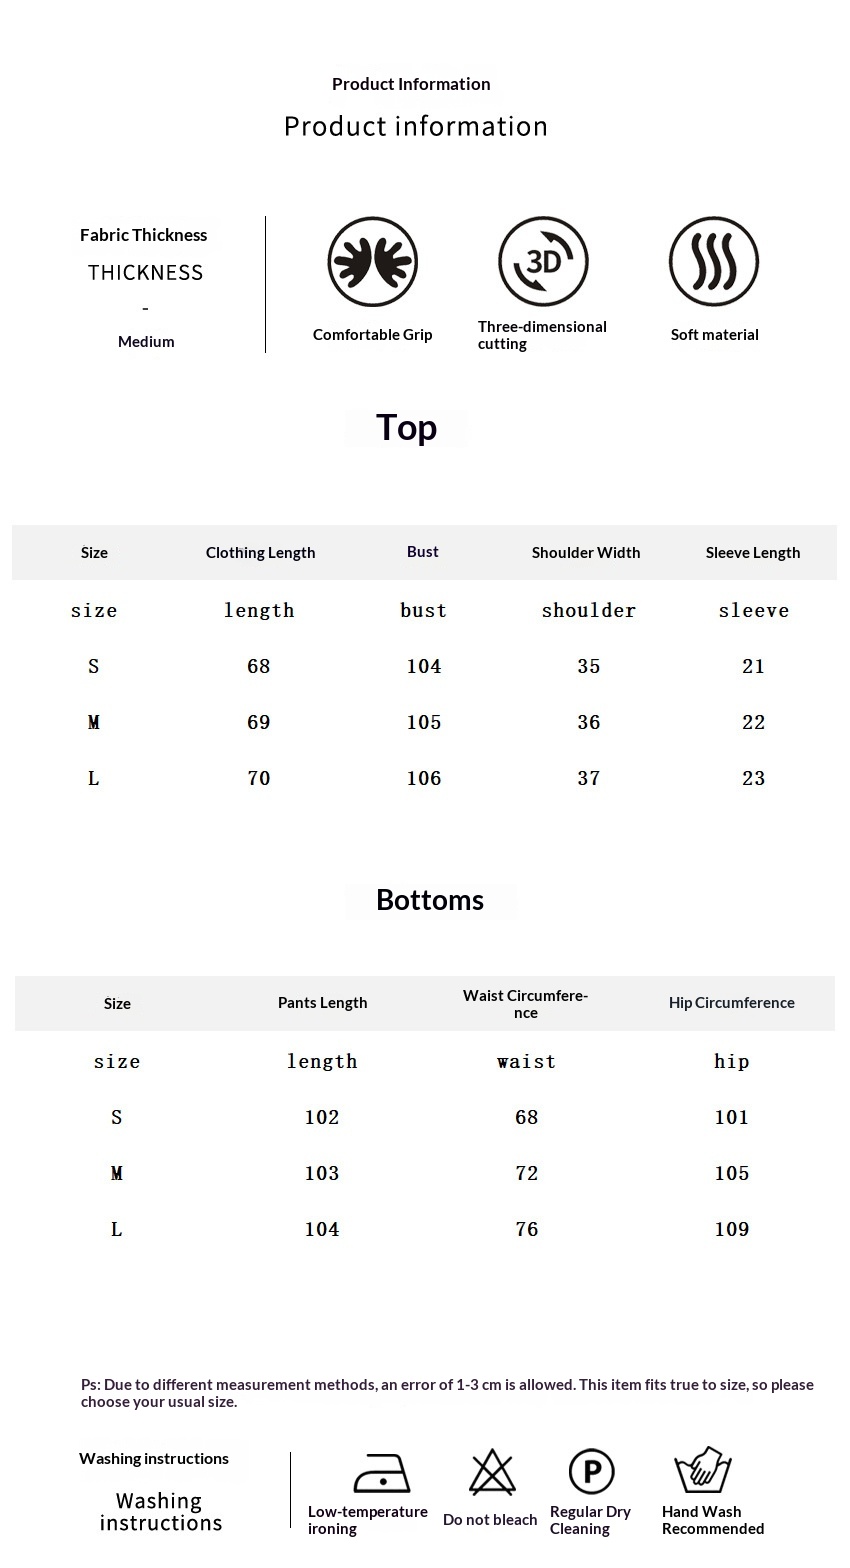The width and height of the screenshot is (850, 1568).
Task: Click the Pants Length column header
Action: click(323, 1003)
